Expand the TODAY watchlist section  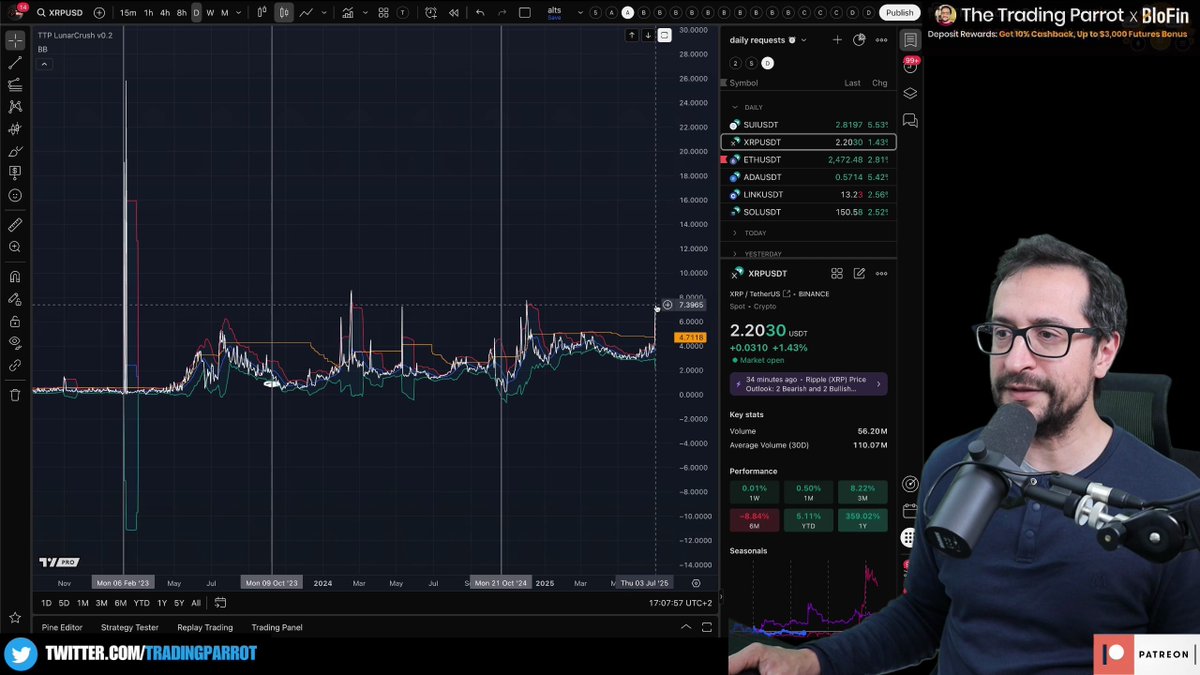(735, 233)
